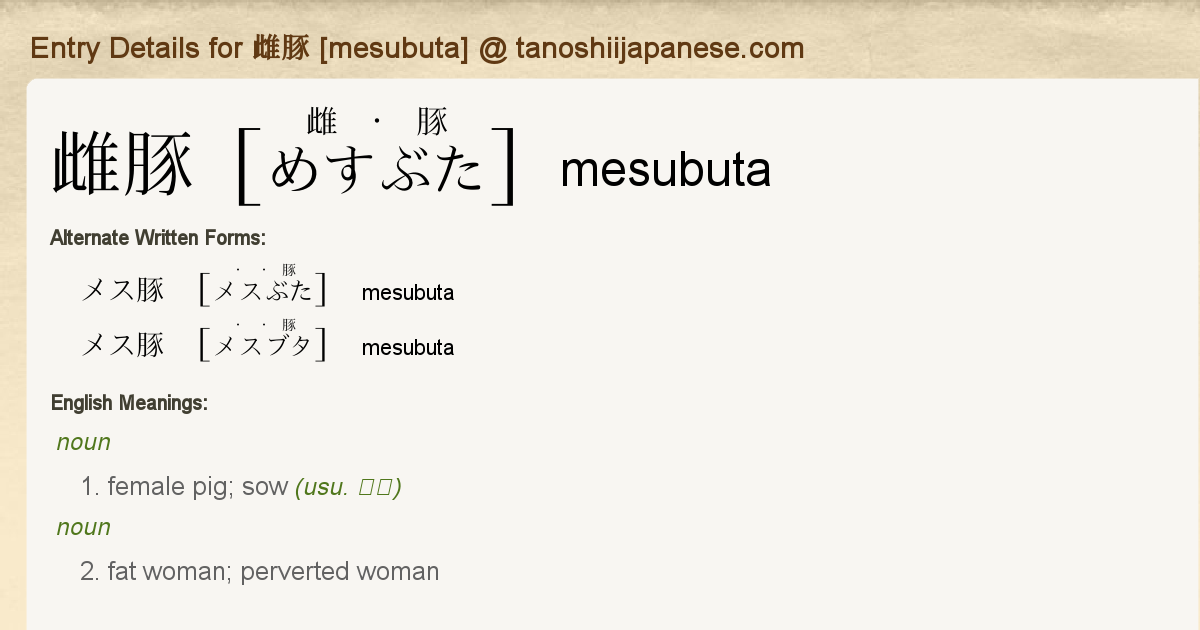Click the green '(usu. …)' usage note
Image resolution: width=1200 pixels, height=630 pixels.
(348, 487)
